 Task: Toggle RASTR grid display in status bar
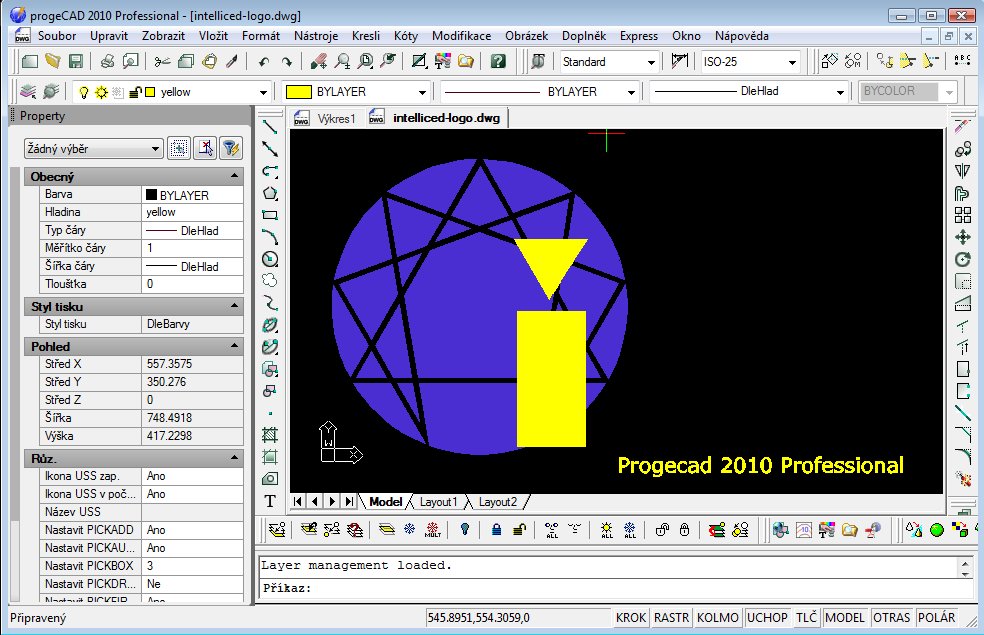point(671,618)
